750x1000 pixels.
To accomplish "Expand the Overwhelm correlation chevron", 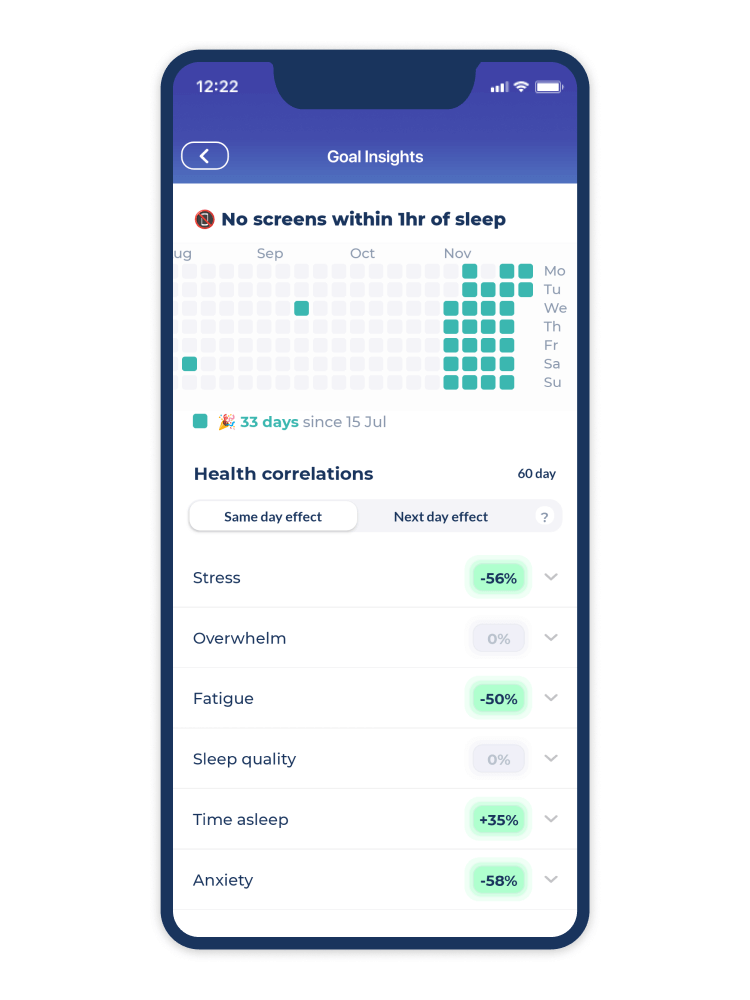I will (x=551, y=638).
